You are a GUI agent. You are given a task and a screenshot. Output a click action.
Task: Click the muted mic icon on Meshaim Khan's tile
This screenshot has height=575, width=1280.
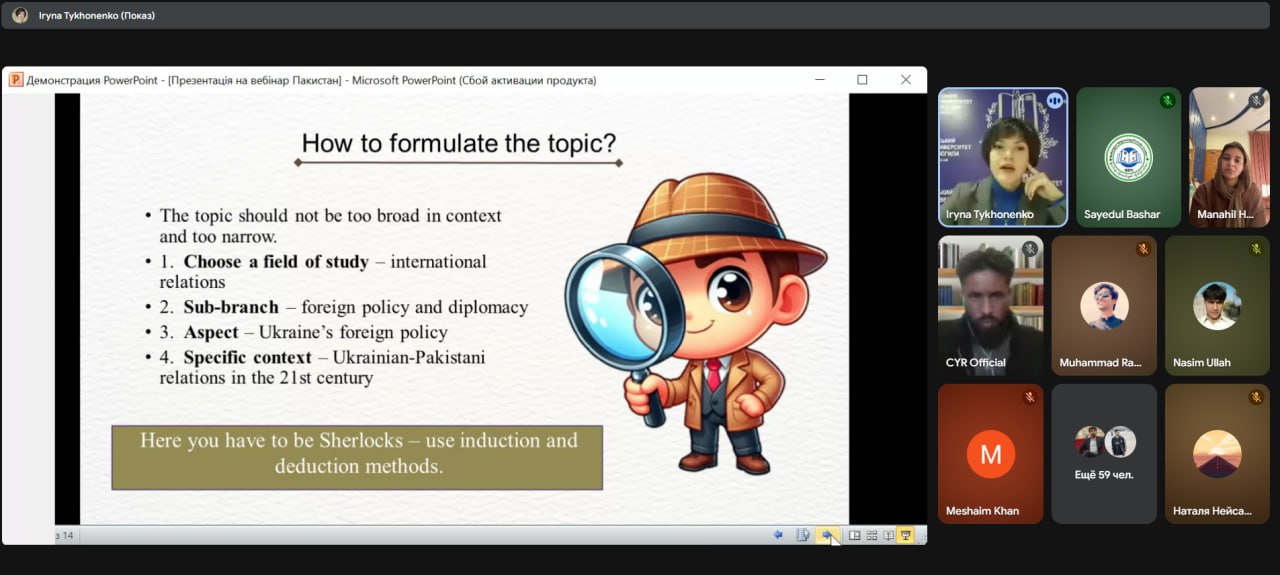tap(1029, 397)
